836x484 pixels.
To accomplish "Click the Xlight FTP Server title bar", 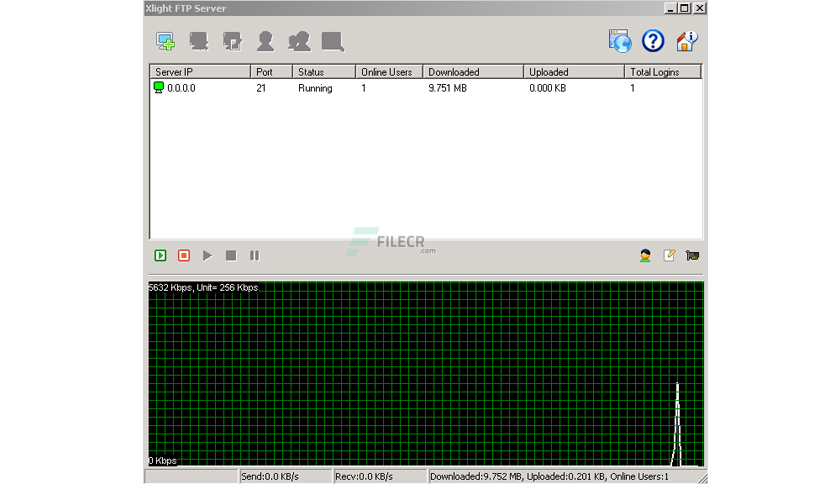I will tap(405, 8).
